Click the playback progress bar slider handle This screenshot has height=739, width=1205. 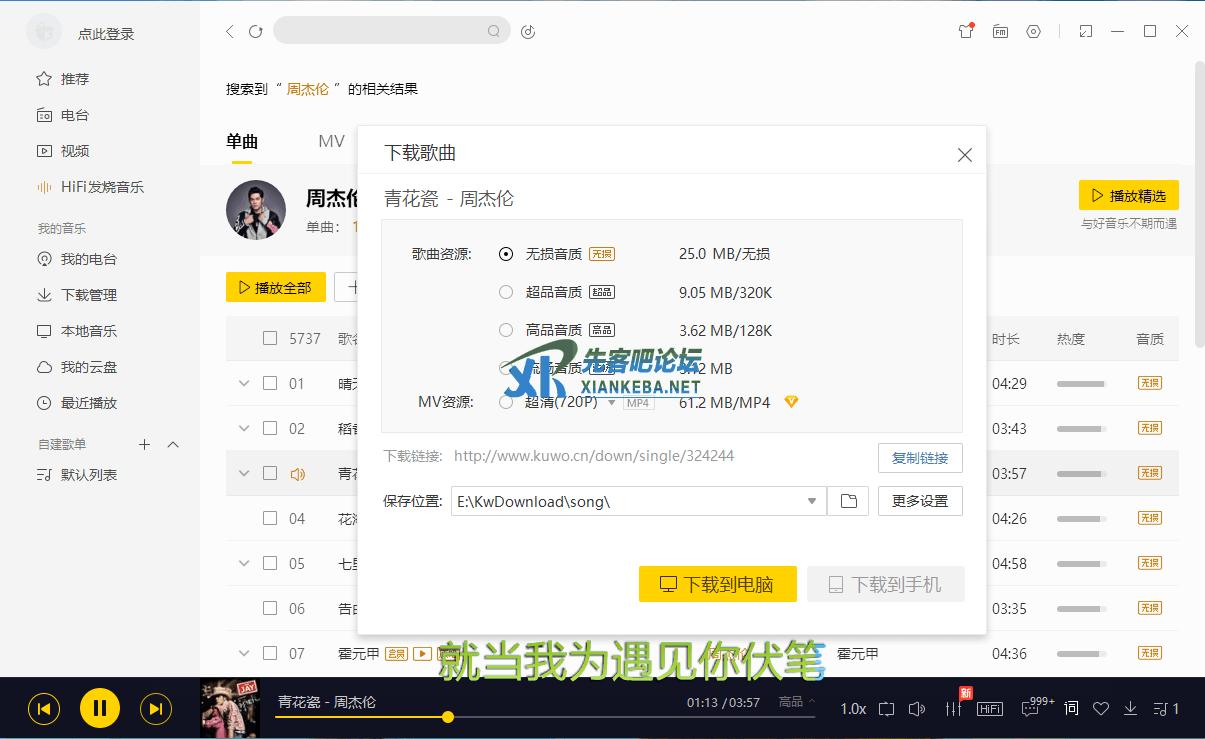click(x=448, y=716)
